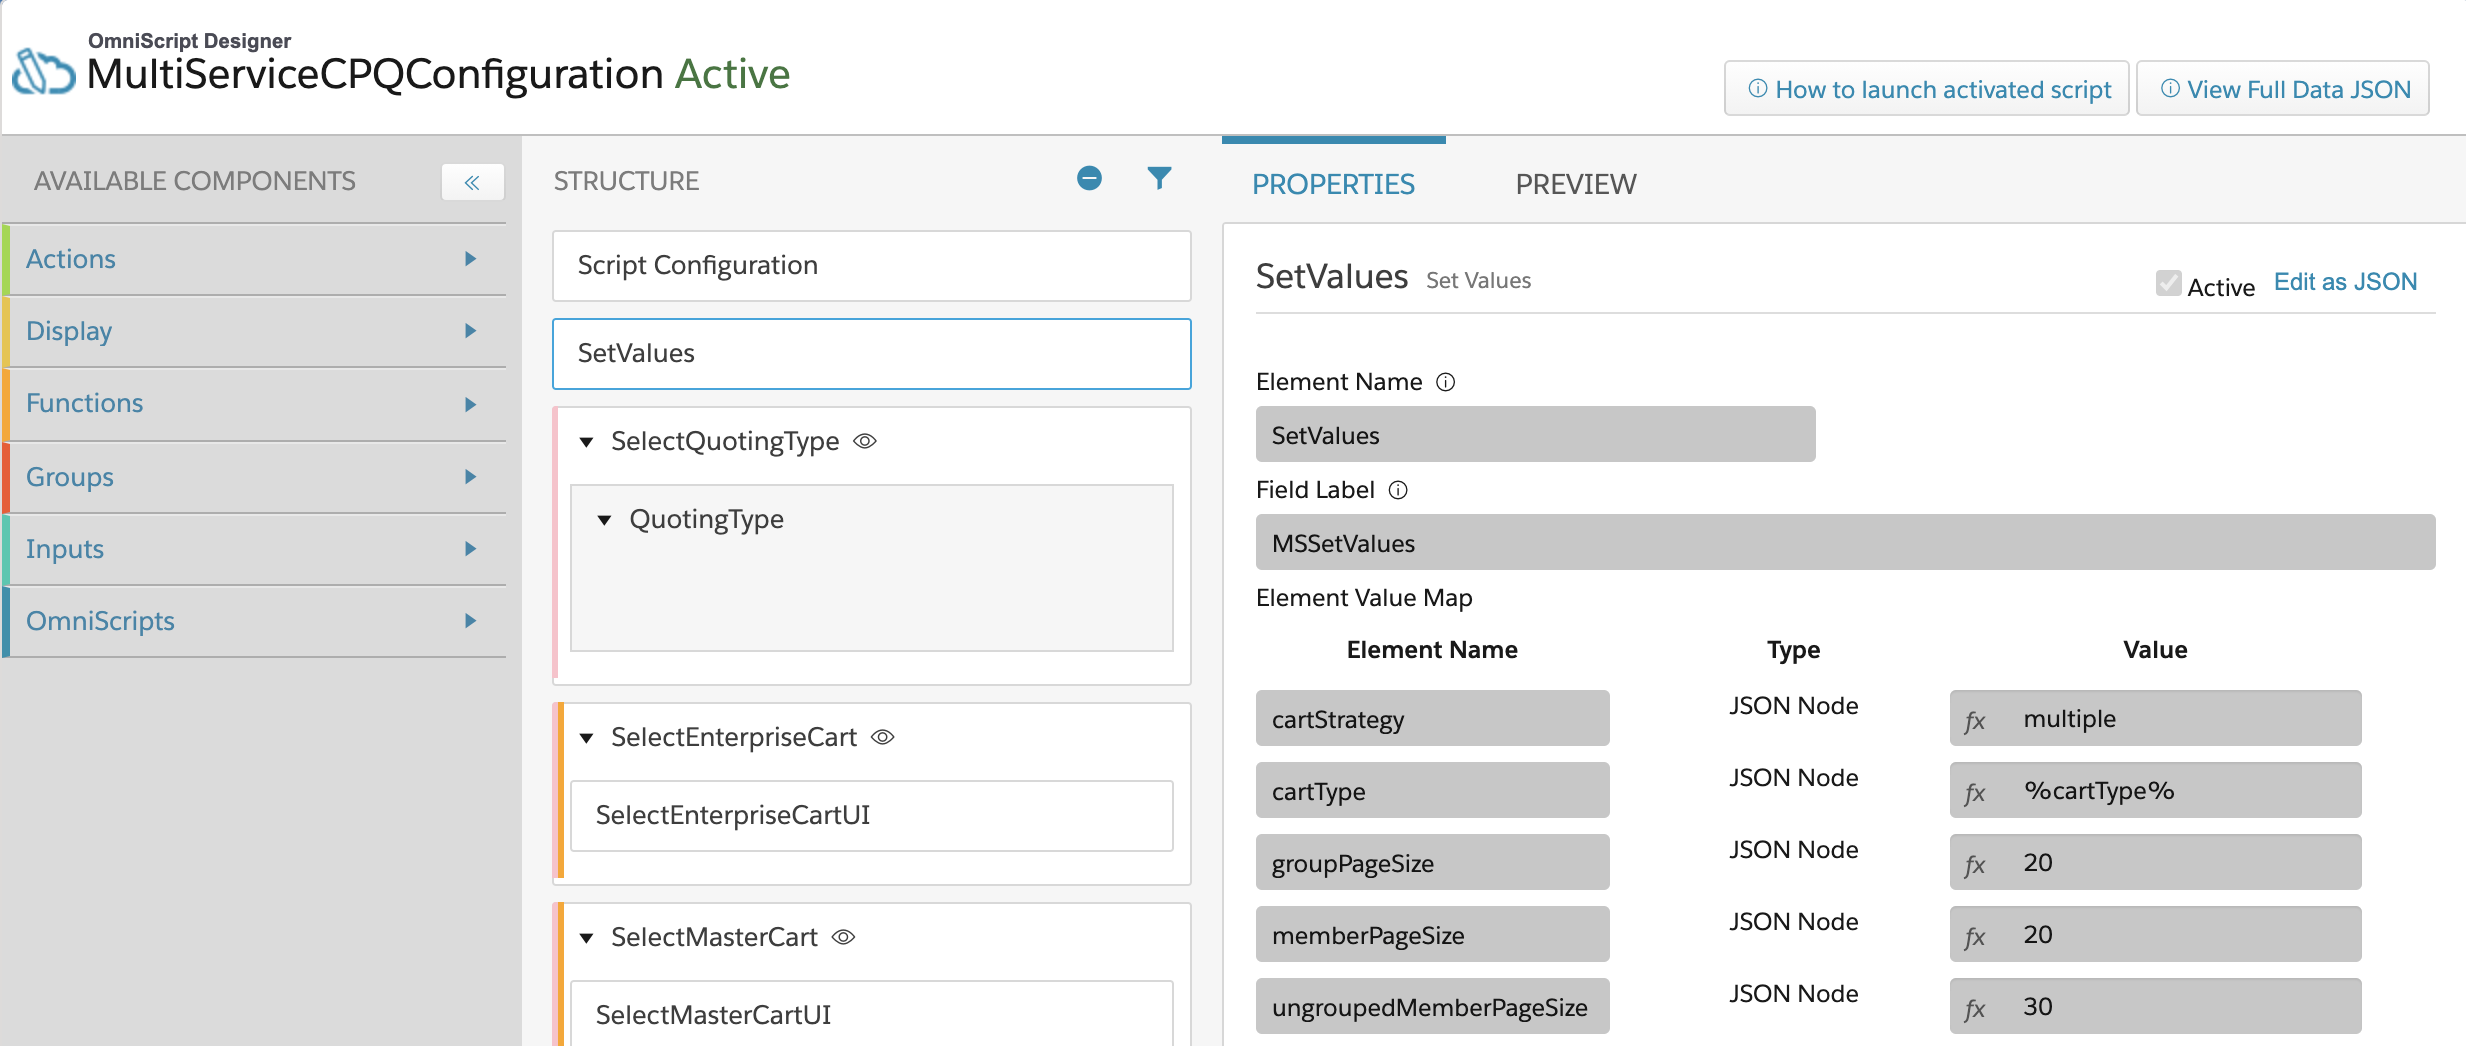The width and height of the screenshot is (2466, 1046).
Task: Select Script Configuration in structure
Action: (872, 266)
